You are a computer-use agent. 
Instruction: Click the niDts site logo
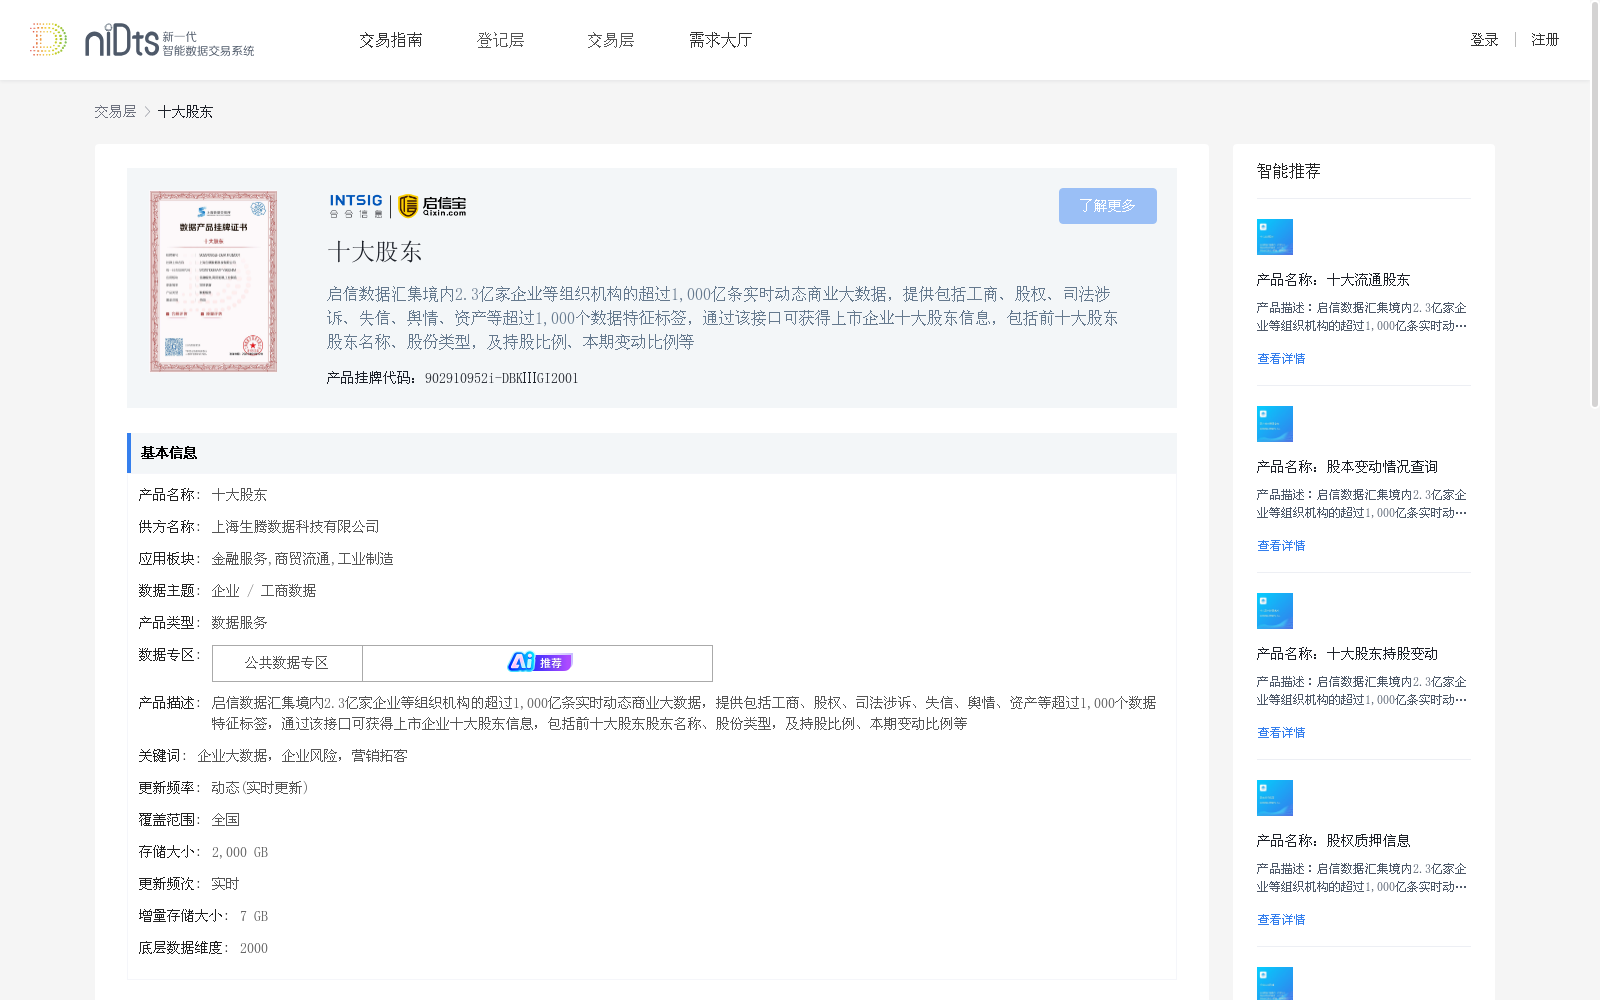click(142, 40)
